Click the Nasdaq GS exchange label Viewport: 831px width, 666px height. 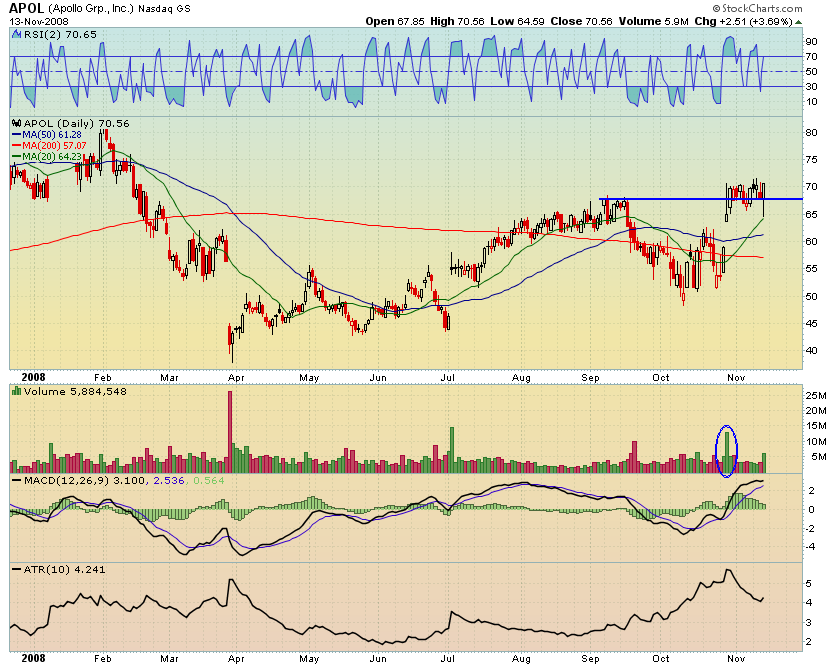point(164,9)
